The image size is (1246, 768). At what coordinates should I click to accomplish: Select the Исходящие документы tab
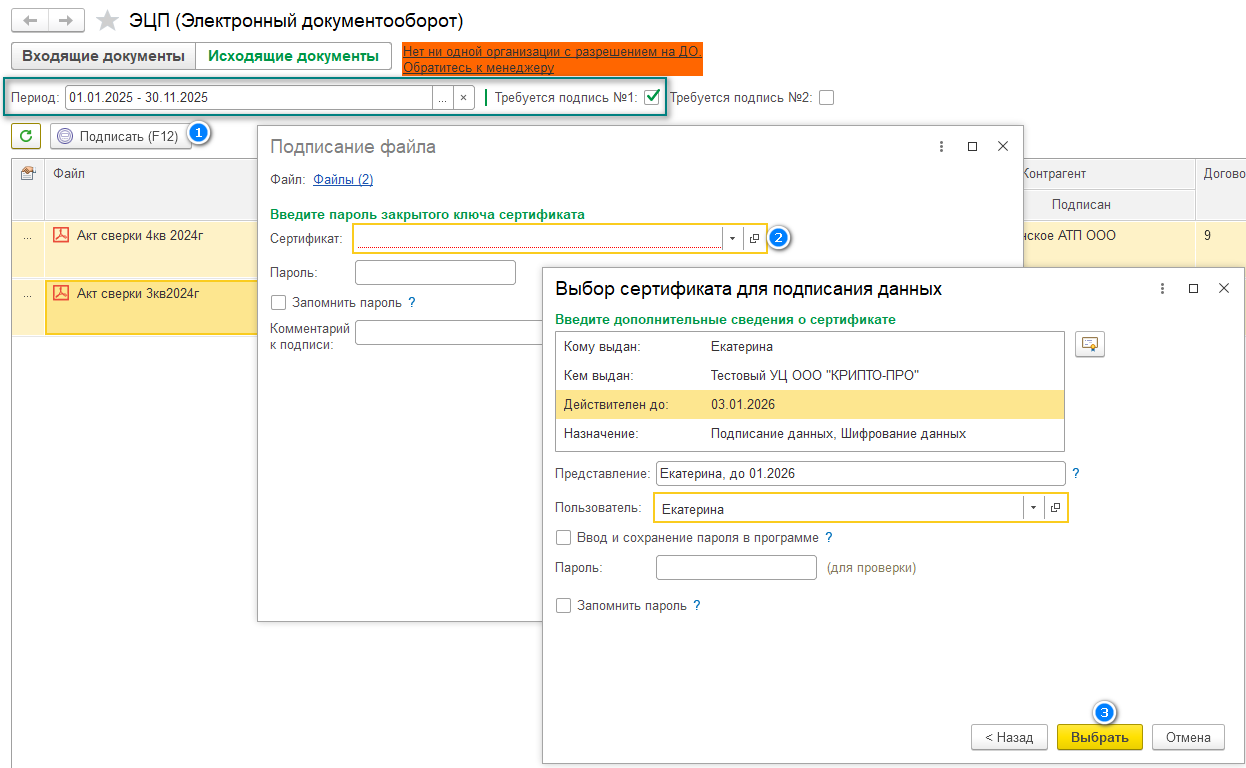(293, 56)
